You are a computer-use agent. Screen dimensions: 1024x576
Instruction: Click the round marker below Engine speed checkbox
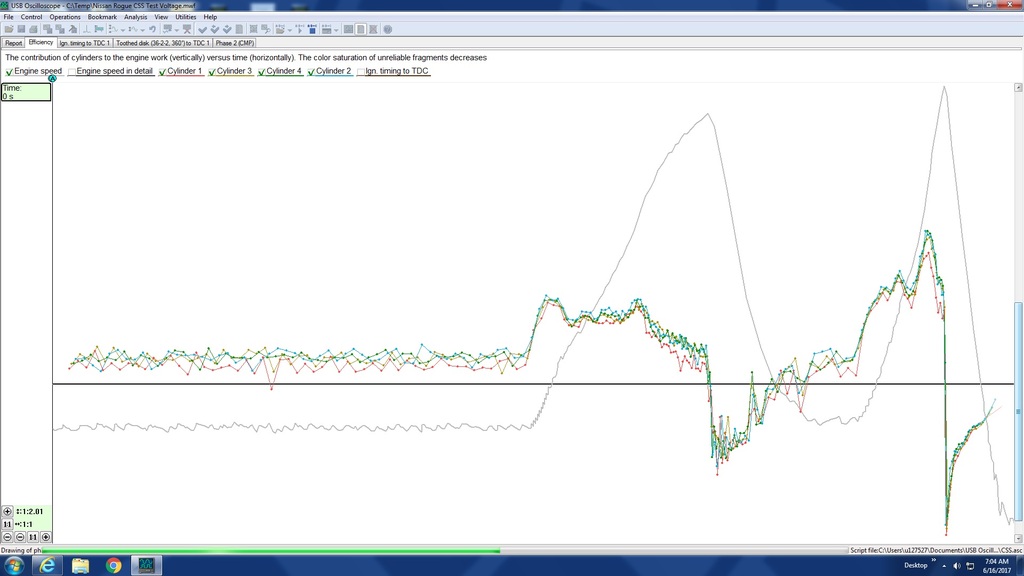click(52, 78)
